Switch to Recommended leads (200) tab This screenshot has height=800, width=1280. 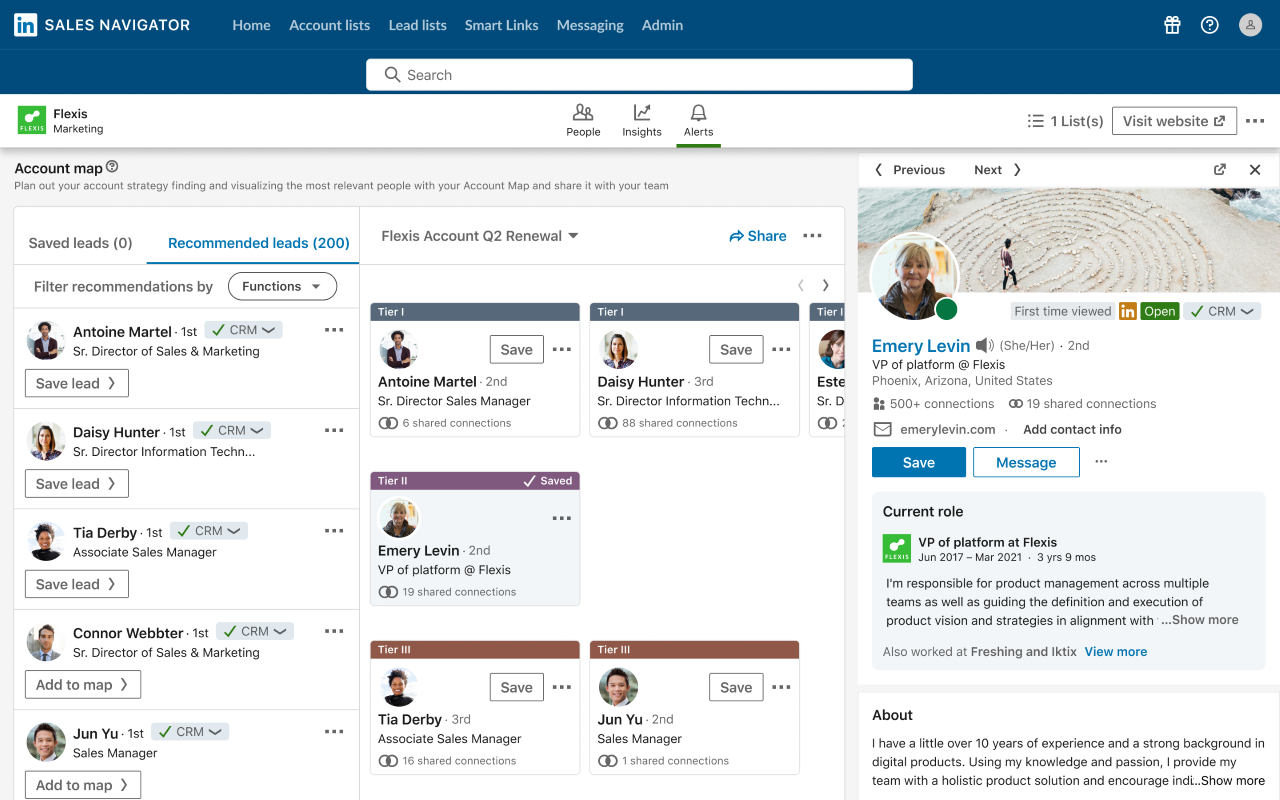259,243
